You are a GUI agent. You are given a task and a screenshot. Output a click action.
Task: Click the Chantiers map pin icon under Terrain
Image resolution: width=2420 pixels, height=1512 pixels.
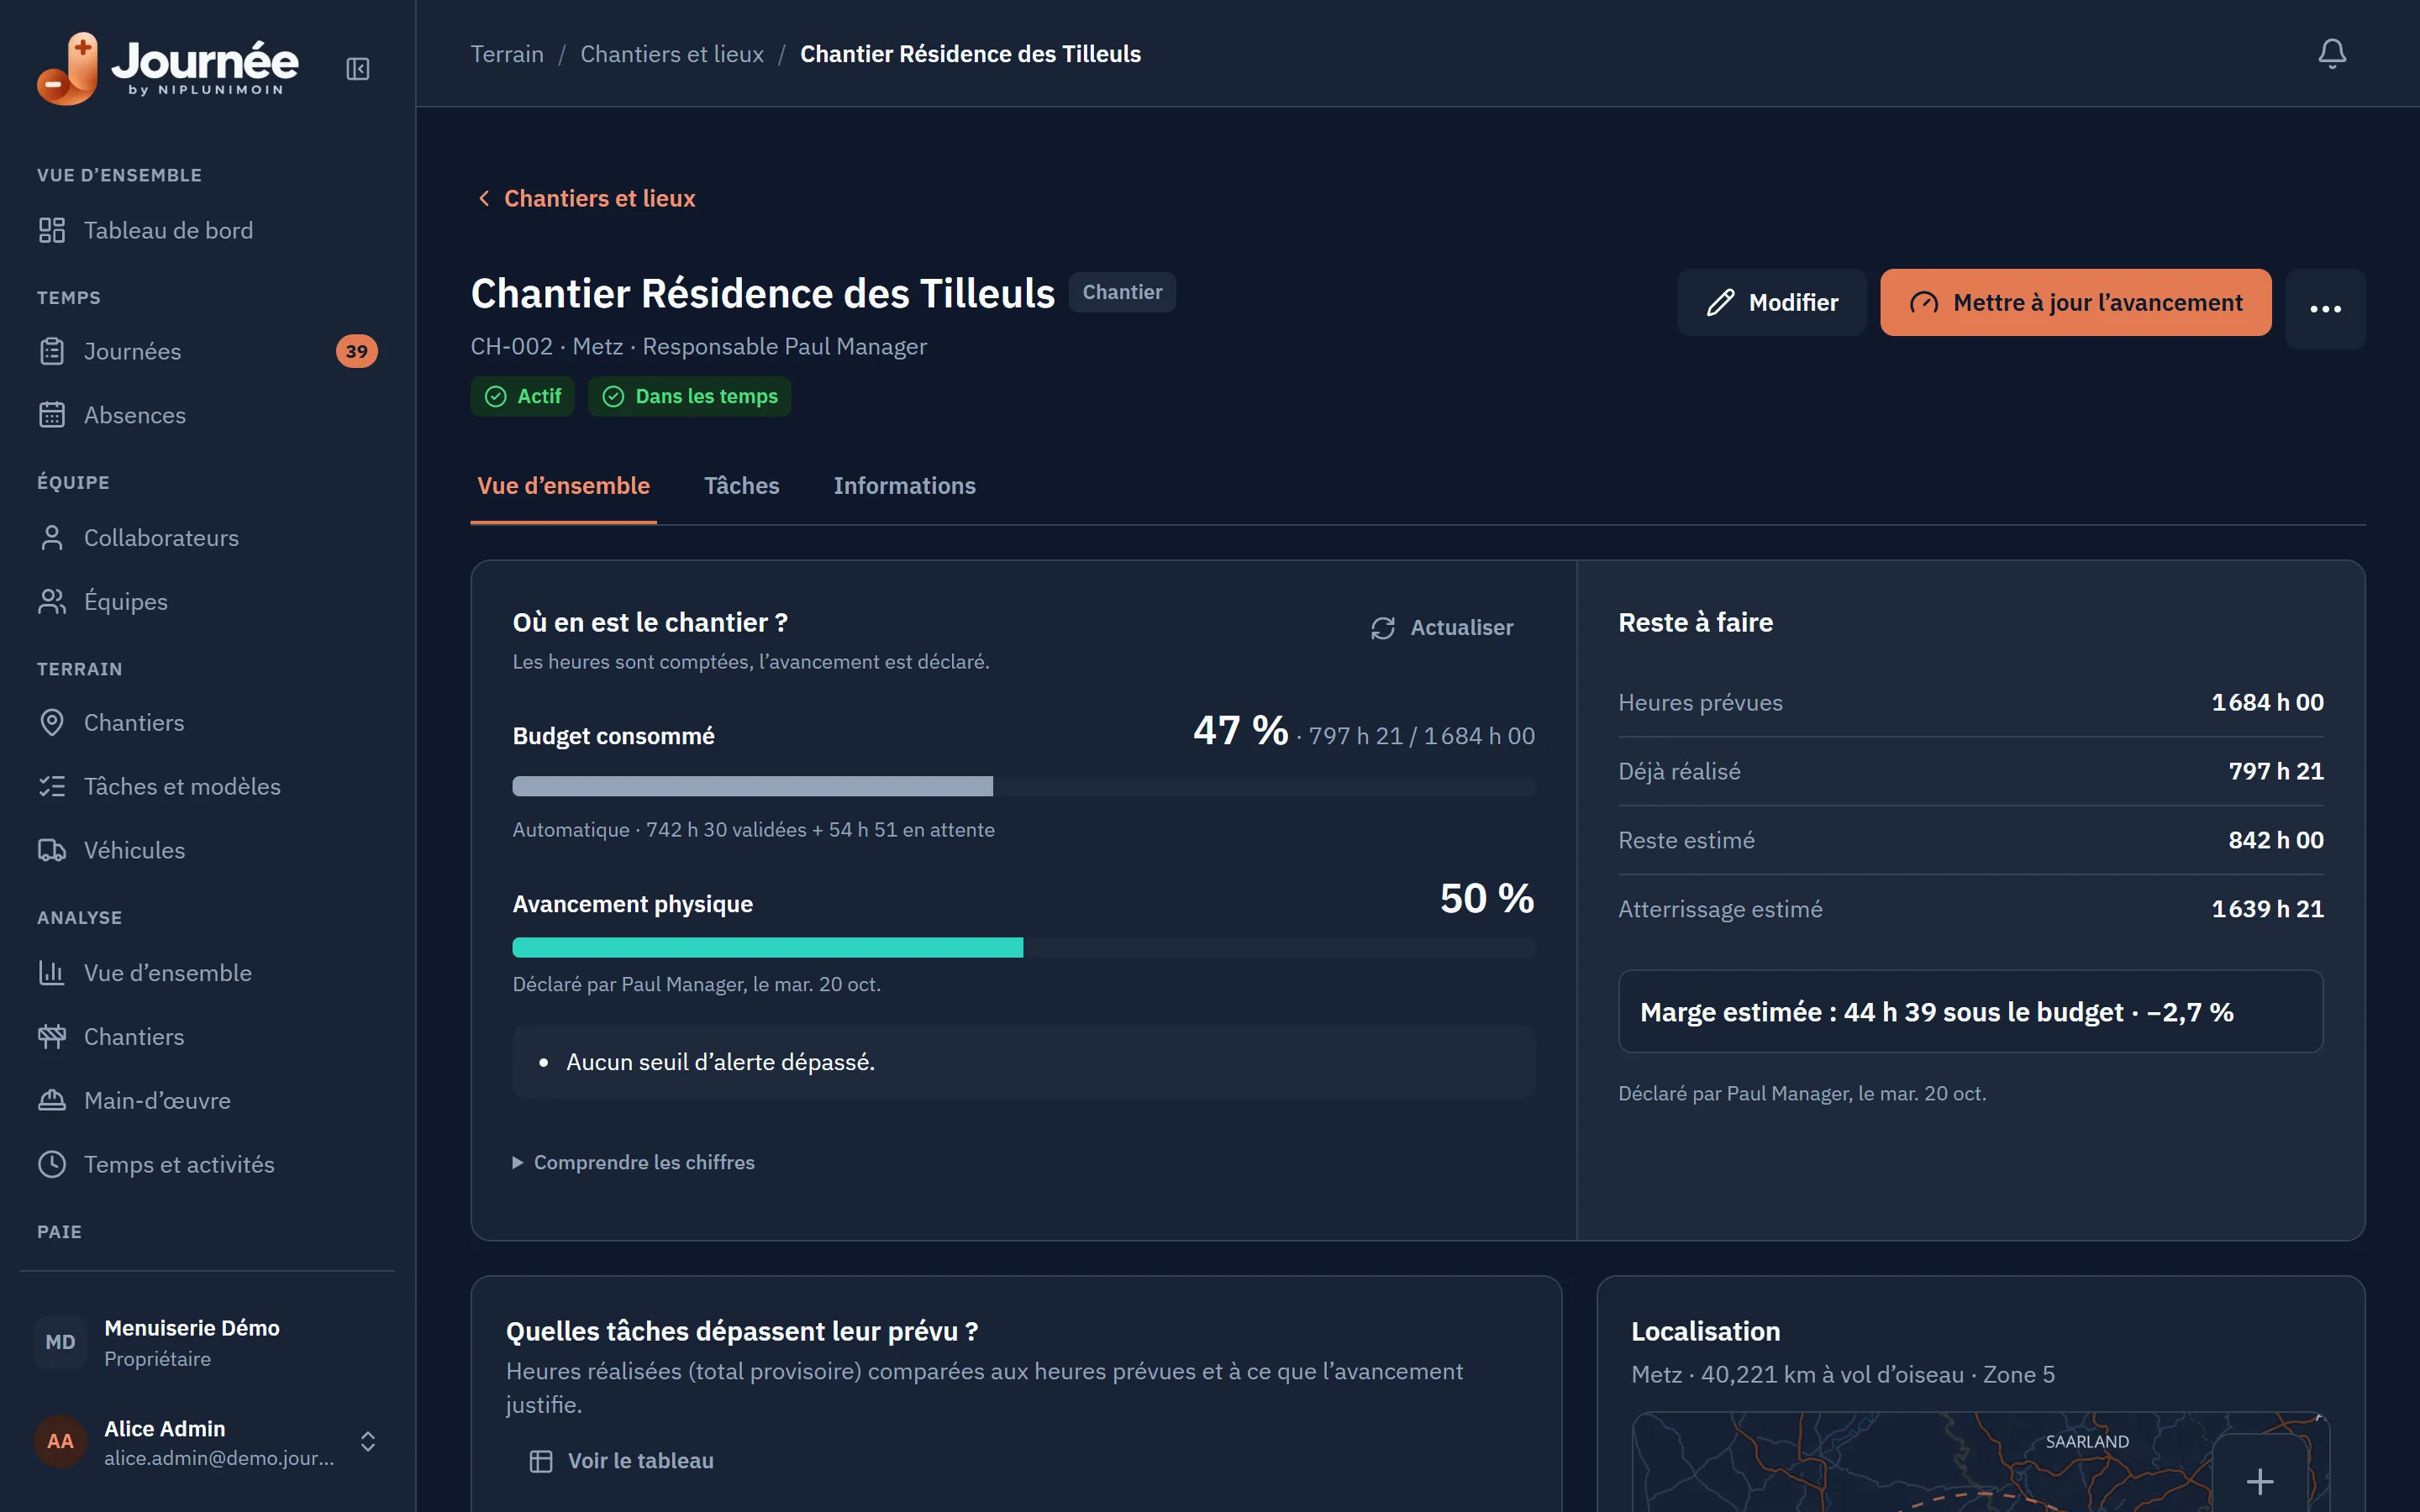52,722
